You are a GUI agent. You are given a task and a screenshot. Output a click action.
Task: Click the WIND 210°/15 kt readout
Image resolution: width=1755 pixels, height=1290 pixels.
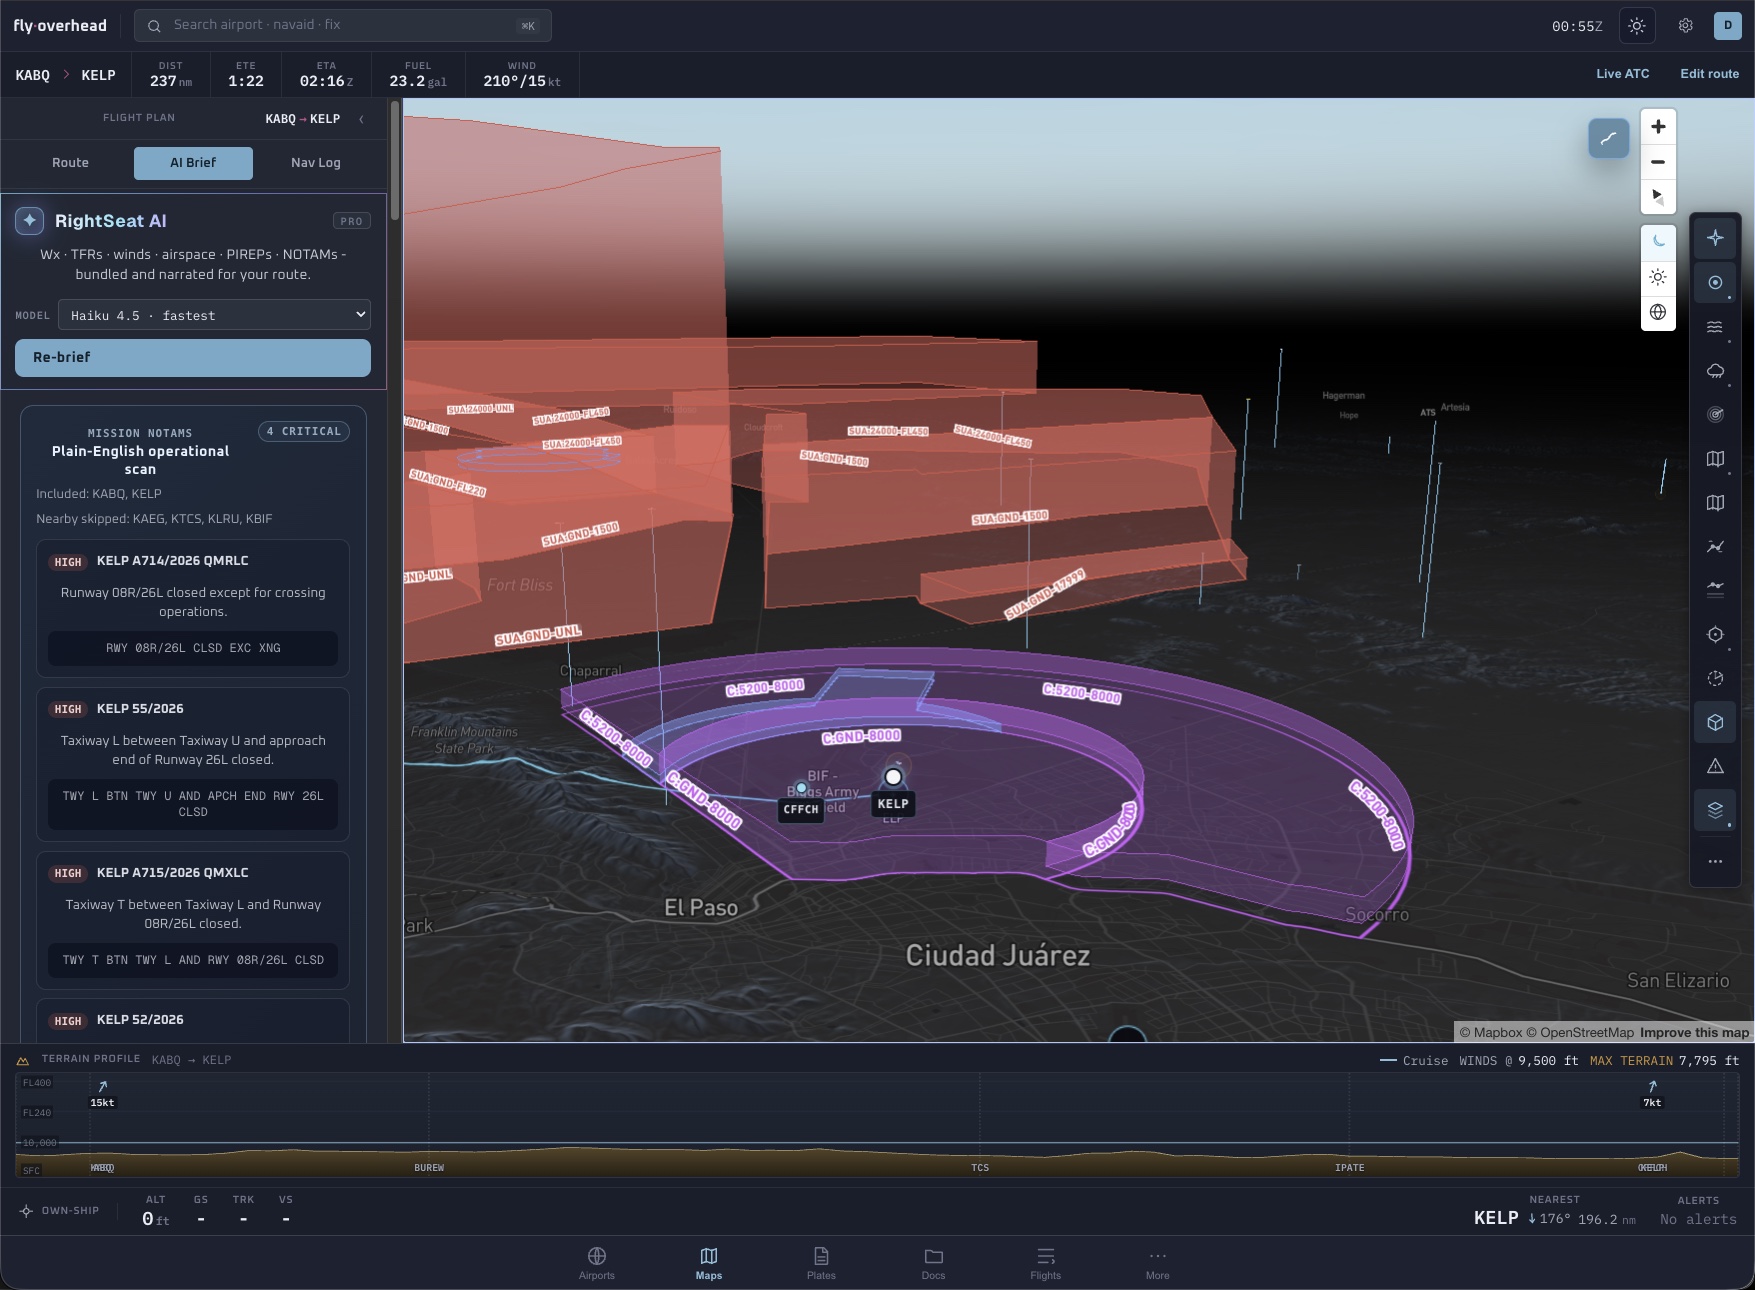pos(522,75)
